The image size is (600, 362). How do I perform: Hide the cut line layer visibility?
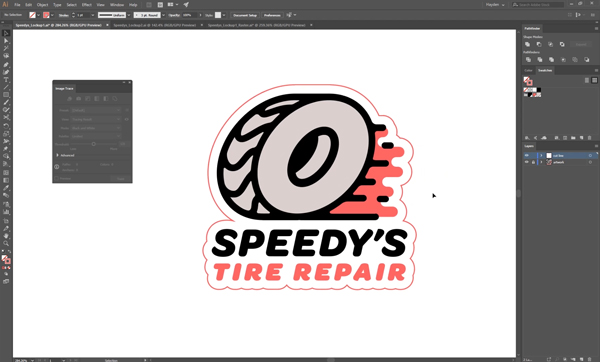tap(527, 155)
